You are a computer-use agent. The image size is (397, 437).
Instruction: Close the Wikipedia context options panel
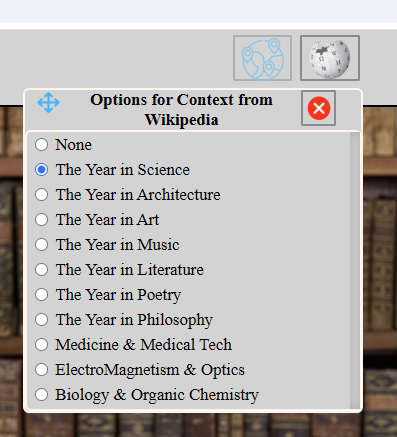pyautogui.click(x=318, y=108)
